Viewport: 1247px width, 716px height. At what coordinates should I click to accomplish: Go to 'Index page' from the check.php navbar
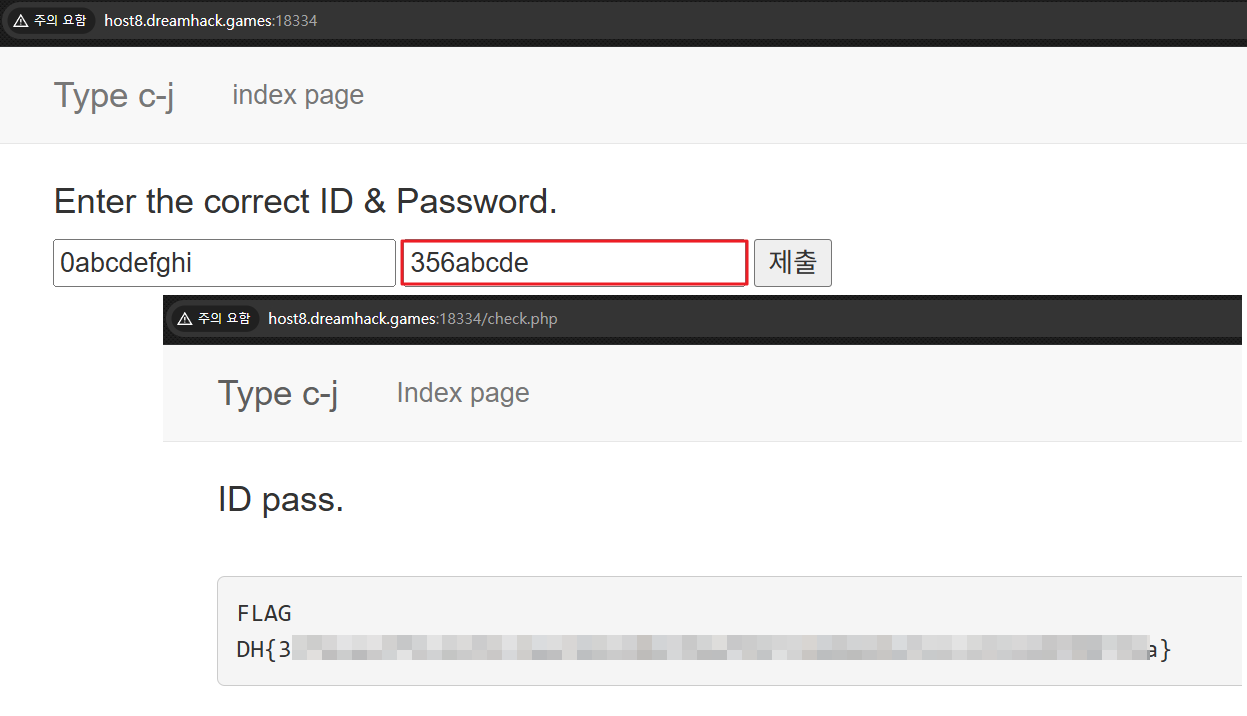pyautogui.click(x=463, y=393)
